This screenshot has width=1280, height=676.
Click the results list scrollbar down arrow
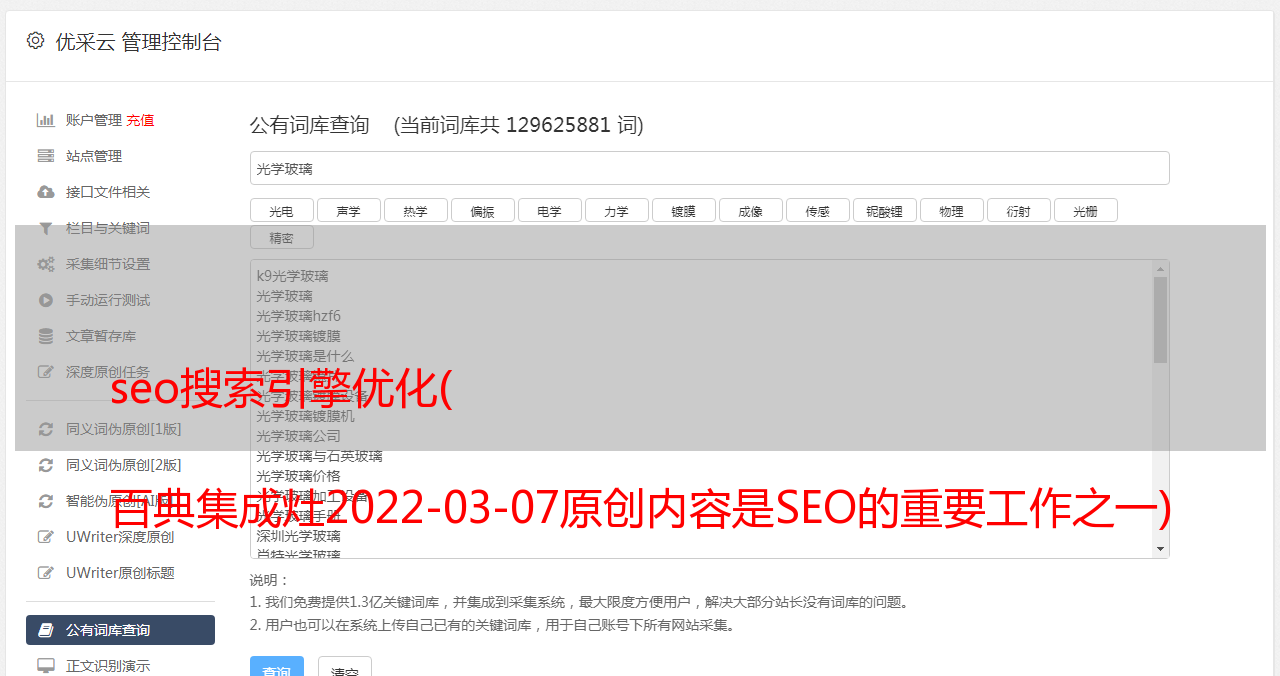tap(1160, 549)
